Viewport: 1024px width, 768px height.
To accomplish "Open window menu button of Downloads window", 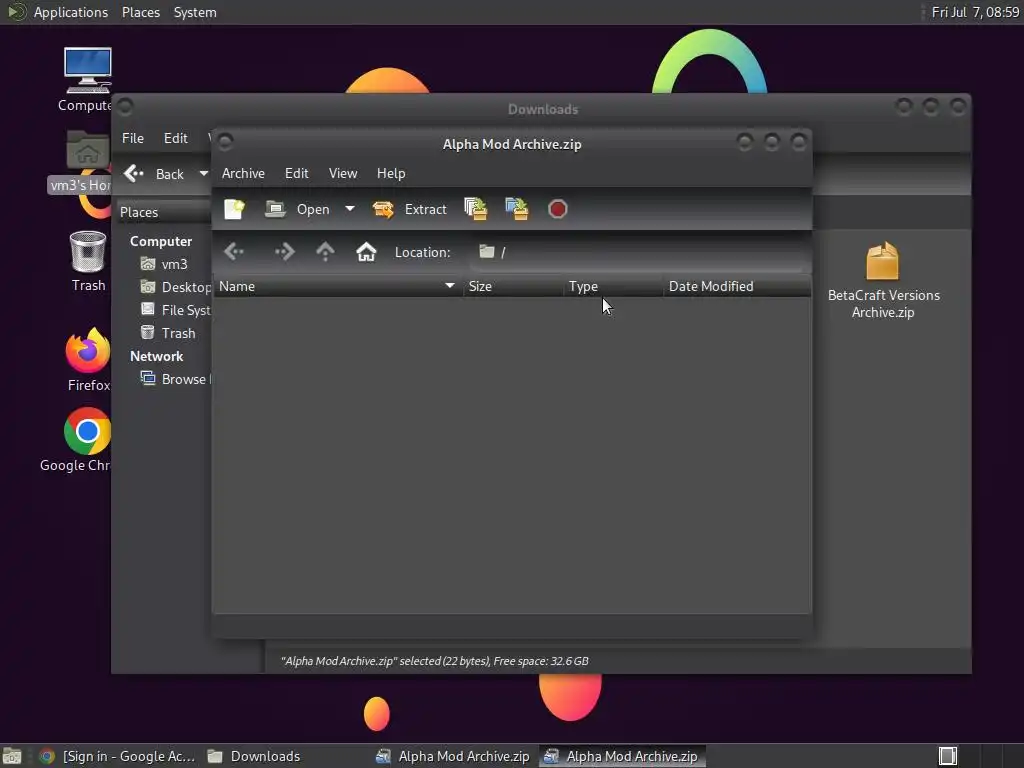I will click(125, 106).
